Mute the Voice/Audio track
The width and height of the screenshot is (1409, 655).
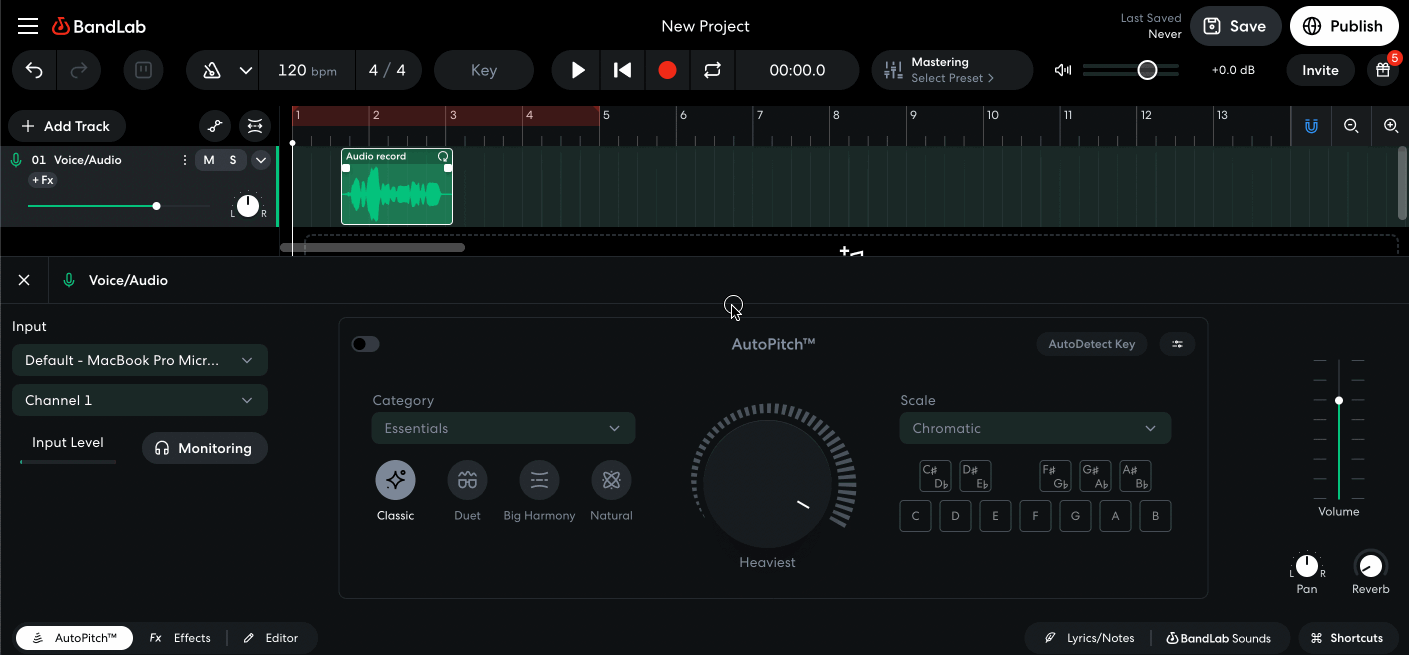(209, 160)
